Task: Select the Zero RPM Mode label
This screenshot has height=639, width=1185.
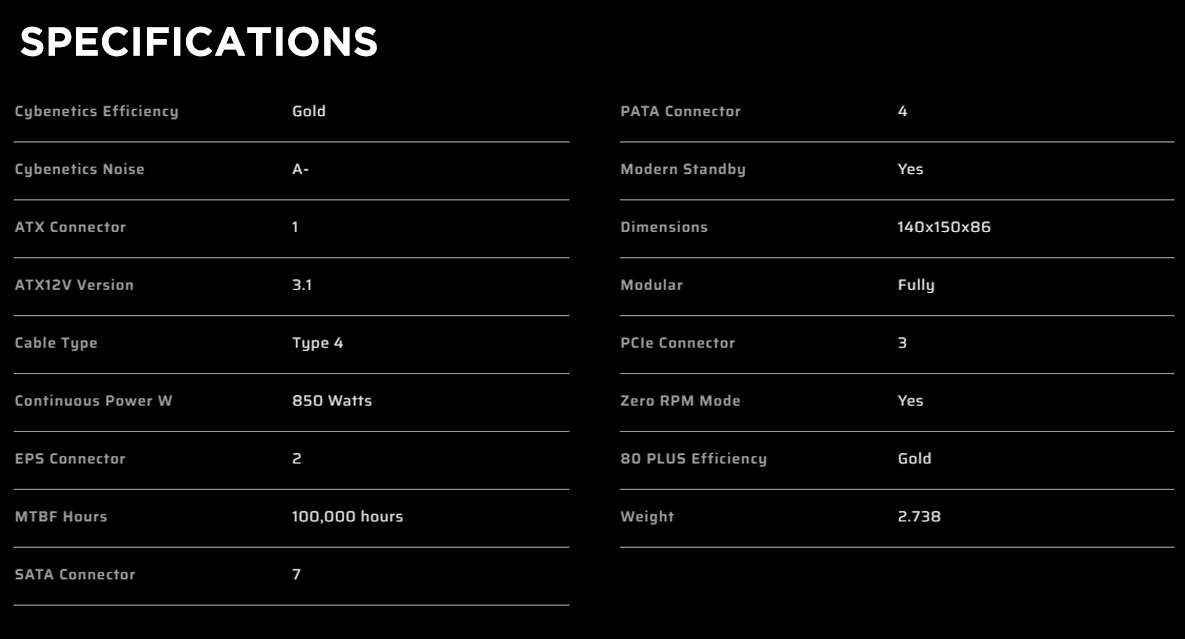Action: (680, 401)
